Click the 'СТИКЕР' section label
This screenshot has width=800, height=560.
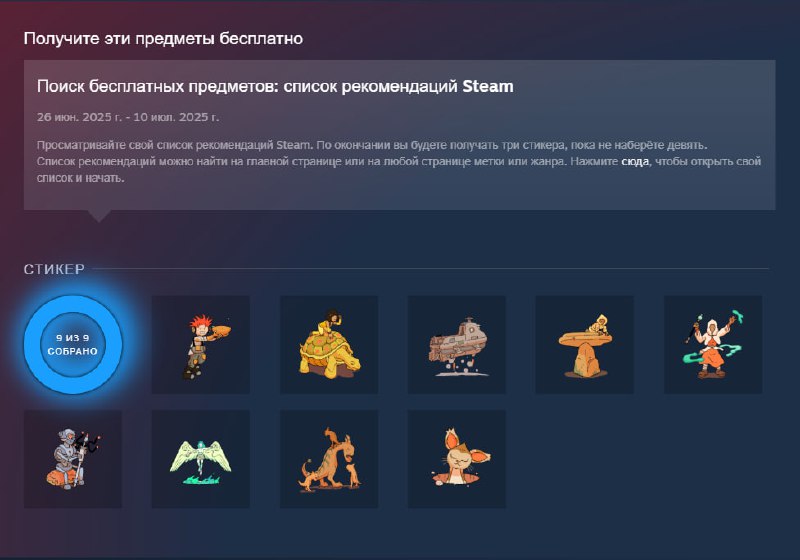[54, 269]
